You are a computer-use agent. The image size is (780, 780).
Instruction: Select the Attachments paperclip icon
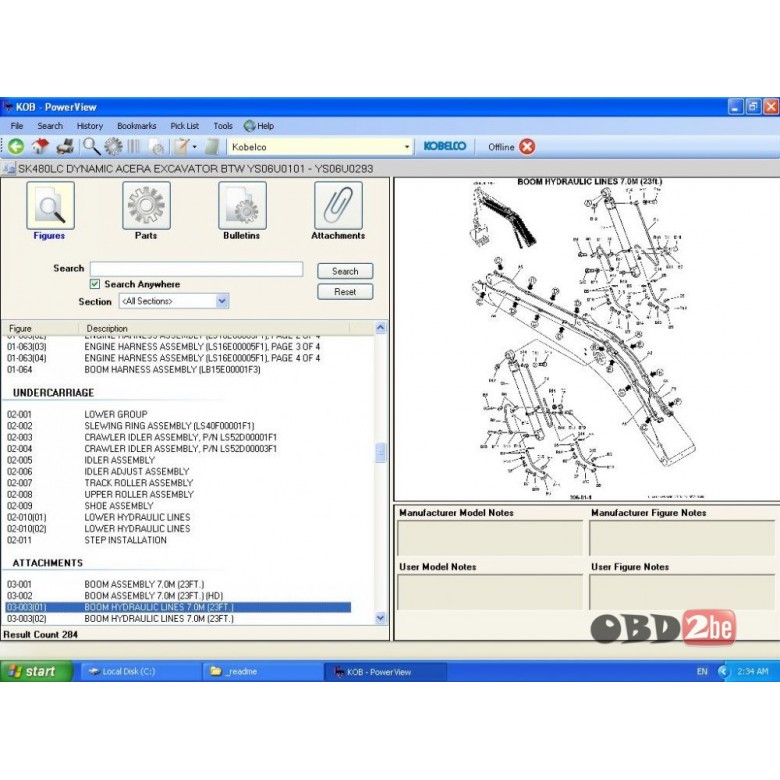pos(338,205)
